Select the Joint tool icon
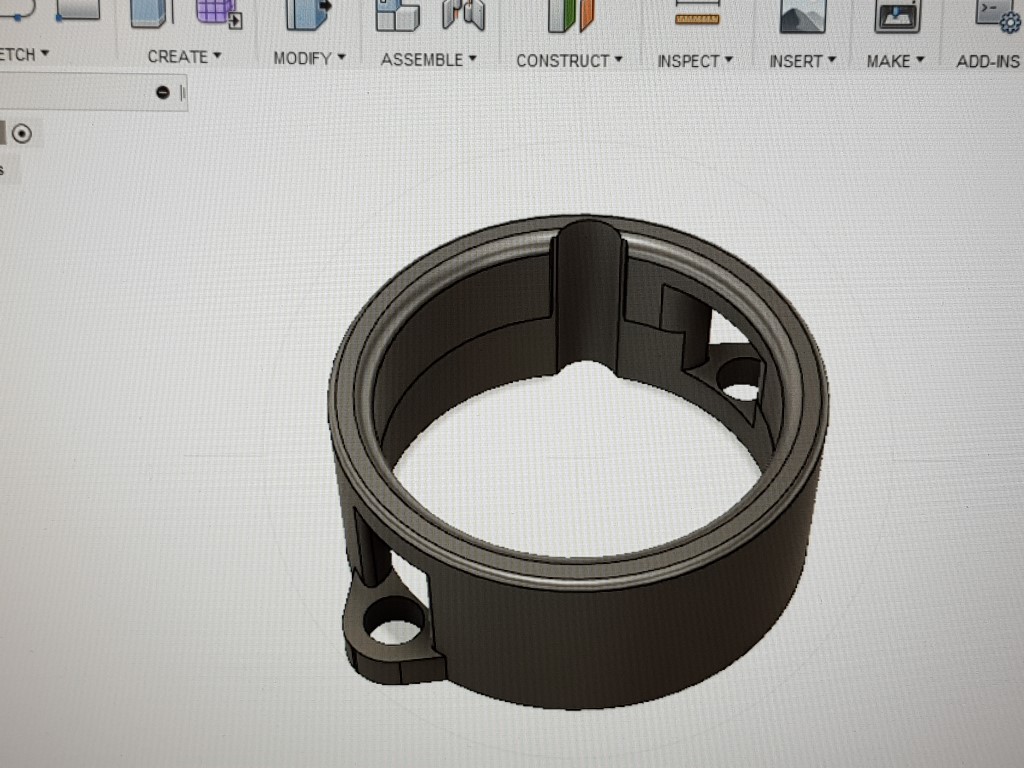Viewport: 1024px width, 768px height. (464, 15)
